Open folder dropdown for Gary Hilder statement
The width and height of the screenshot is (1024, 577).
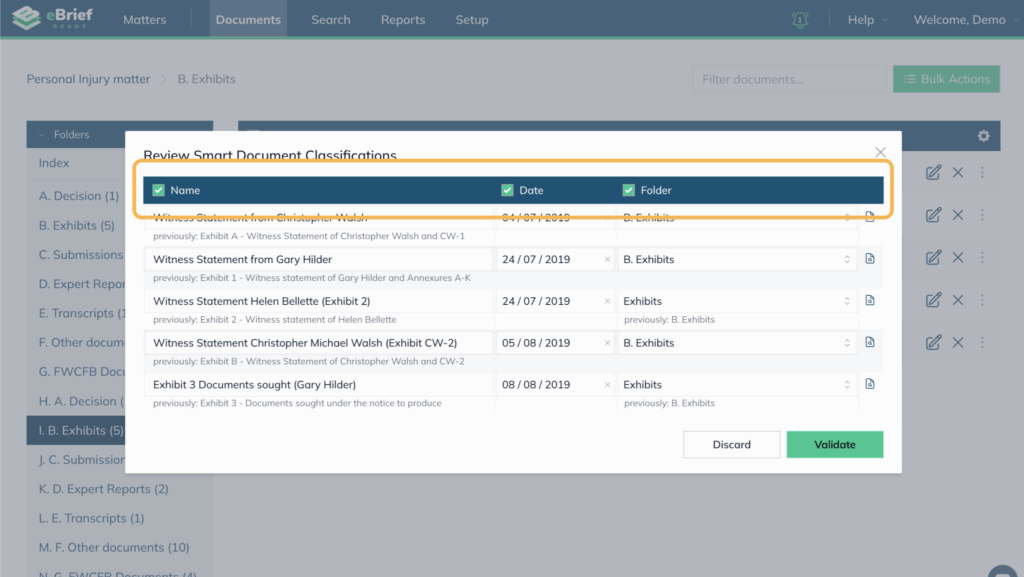pos(847,260)
